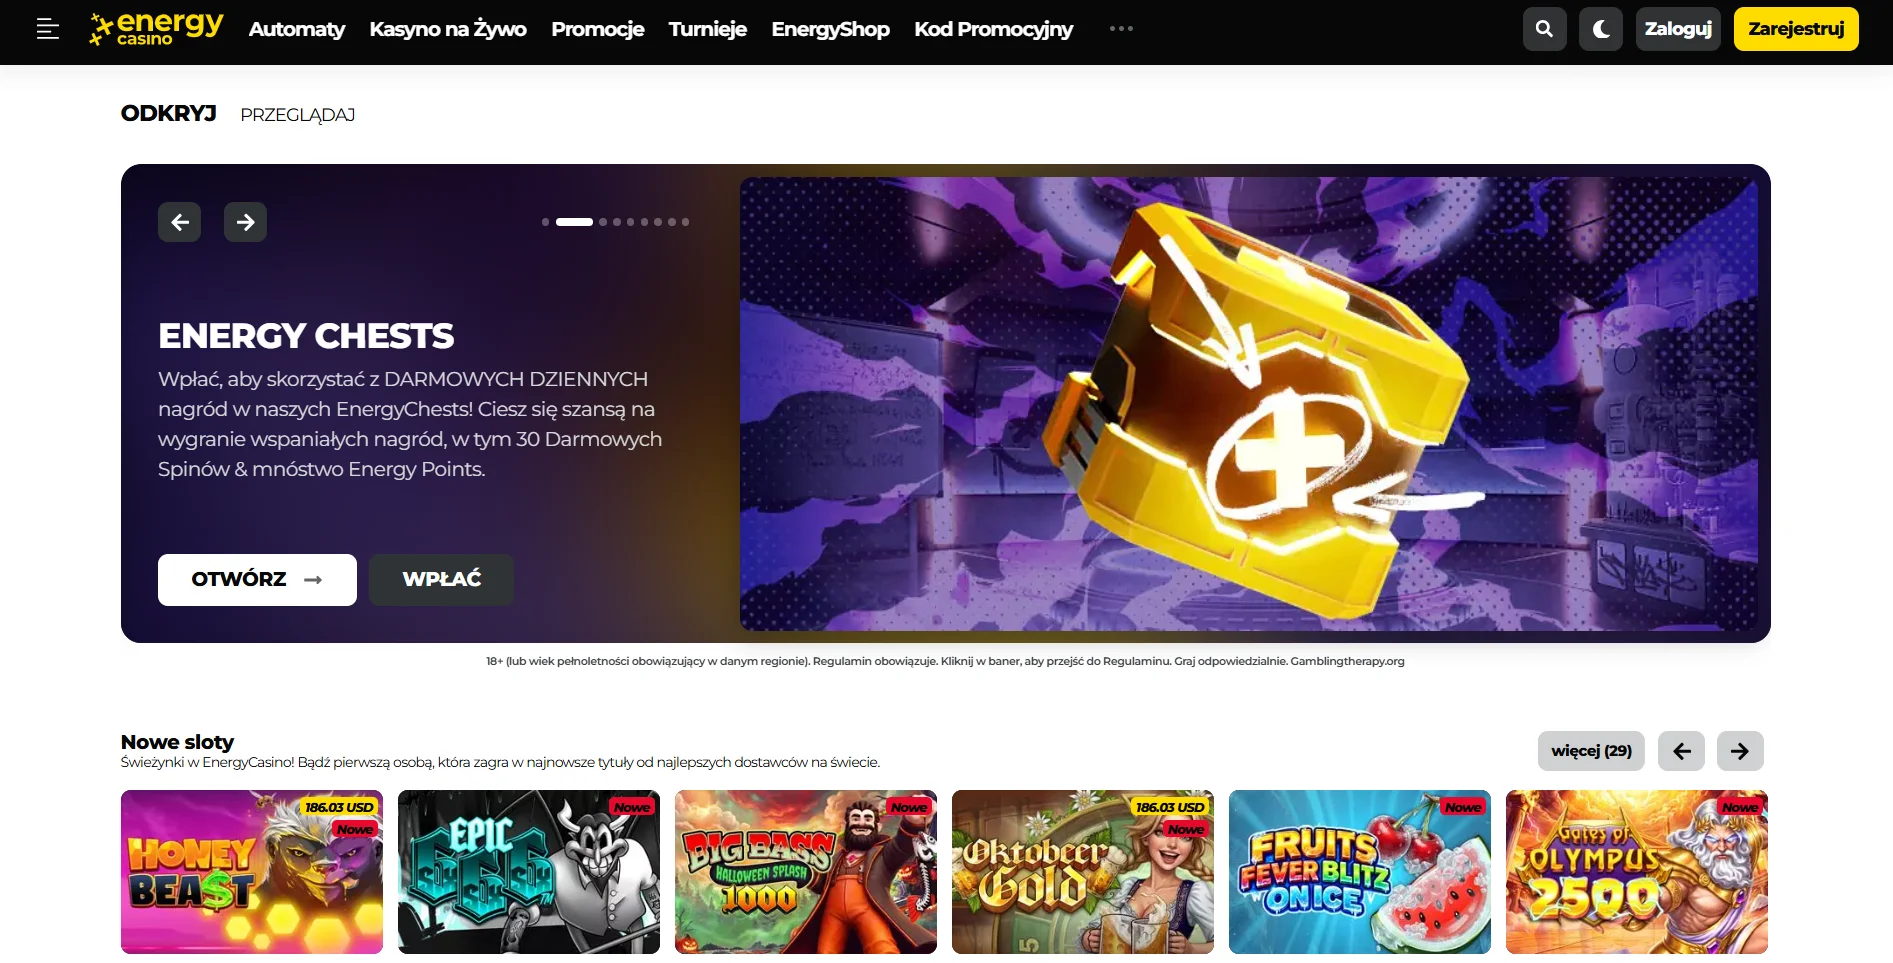Click the Energy Chests banner image
This screenshot has height=963, width=1893.
tap(1249, 404)
